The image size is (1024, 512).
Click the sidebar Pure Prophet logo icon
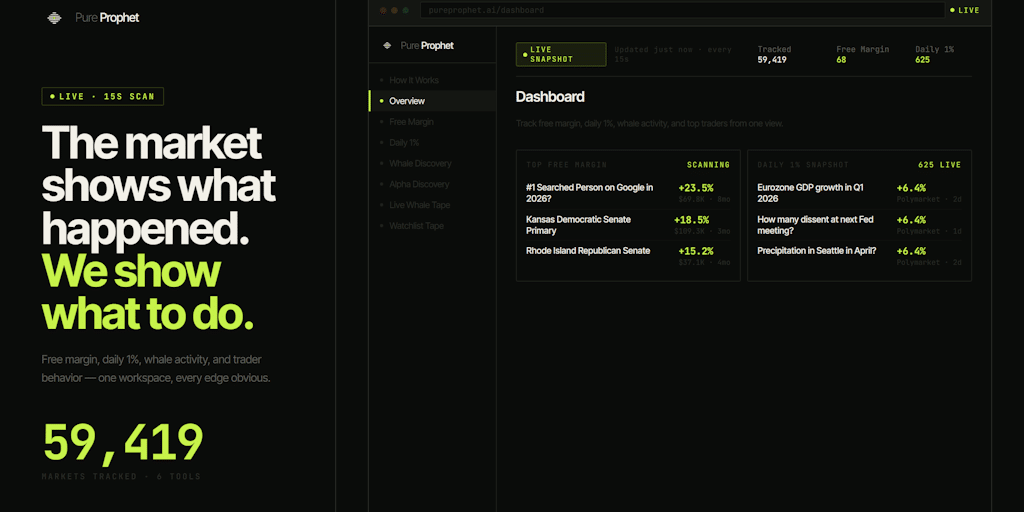[x=387, y=45]
